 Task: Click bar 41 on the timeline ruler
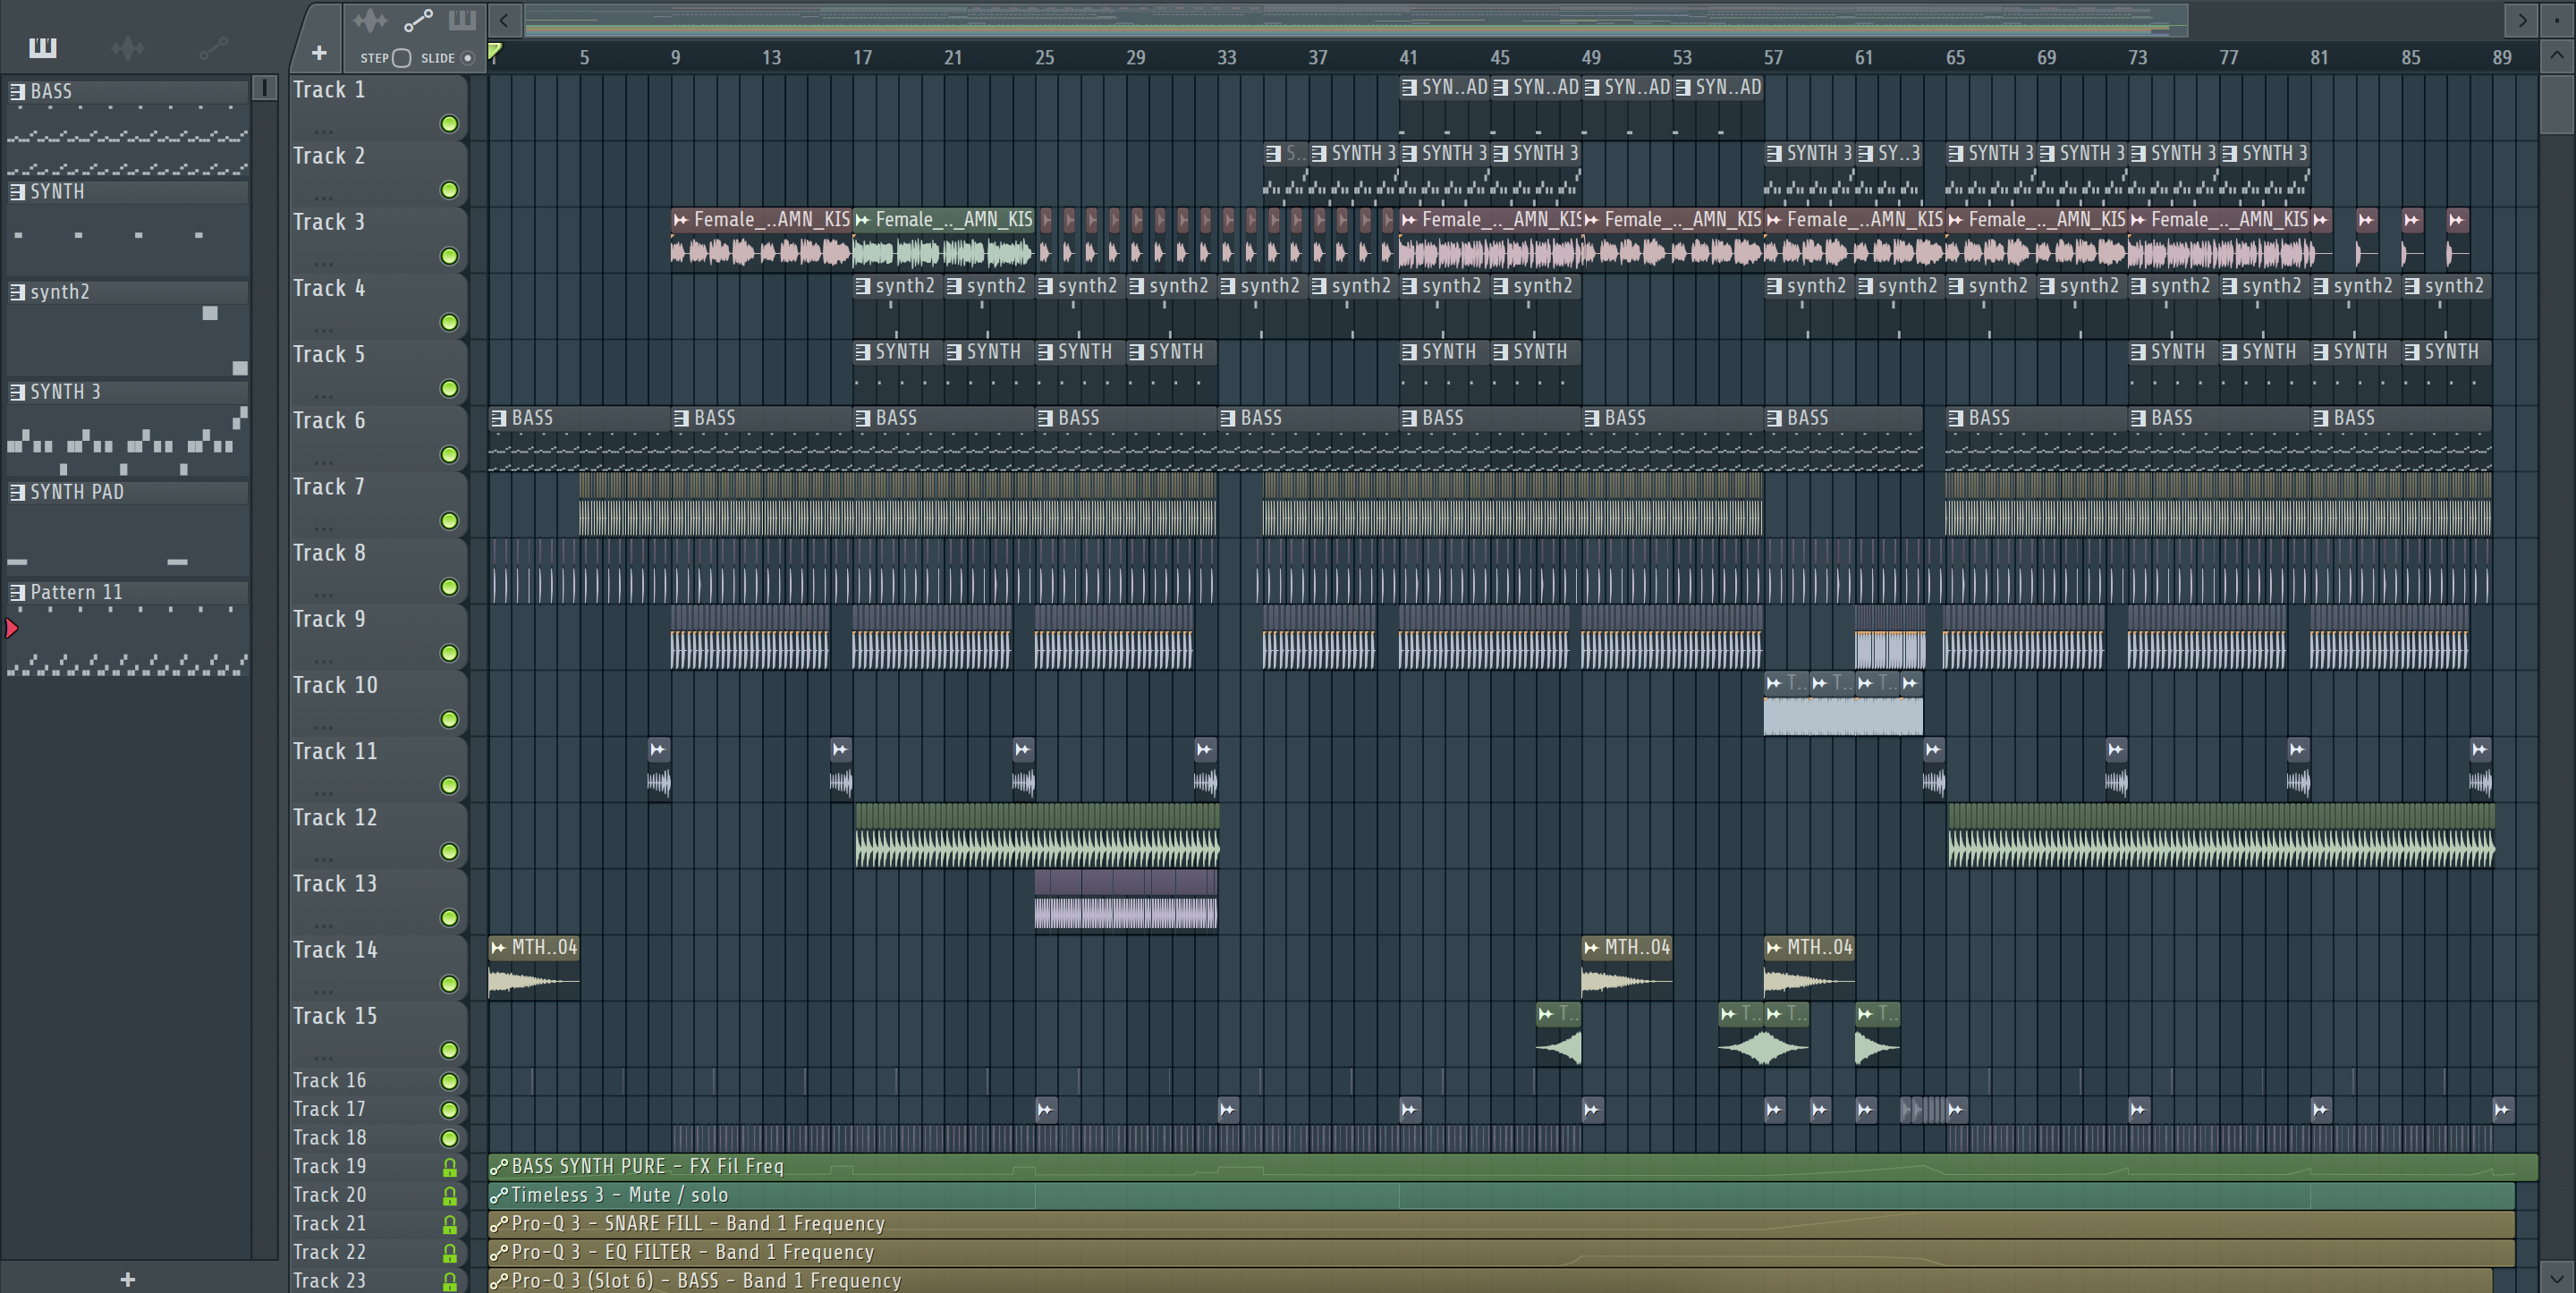click(1408, 57)
